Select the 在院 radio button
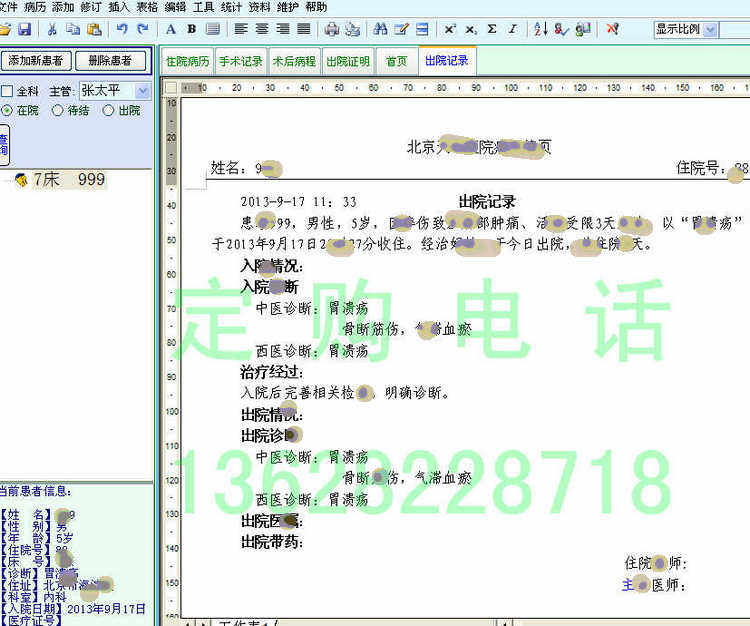Image resolution: width=750 pixels, height=626 pixels. pyautogui.click(x=7, y=110)
